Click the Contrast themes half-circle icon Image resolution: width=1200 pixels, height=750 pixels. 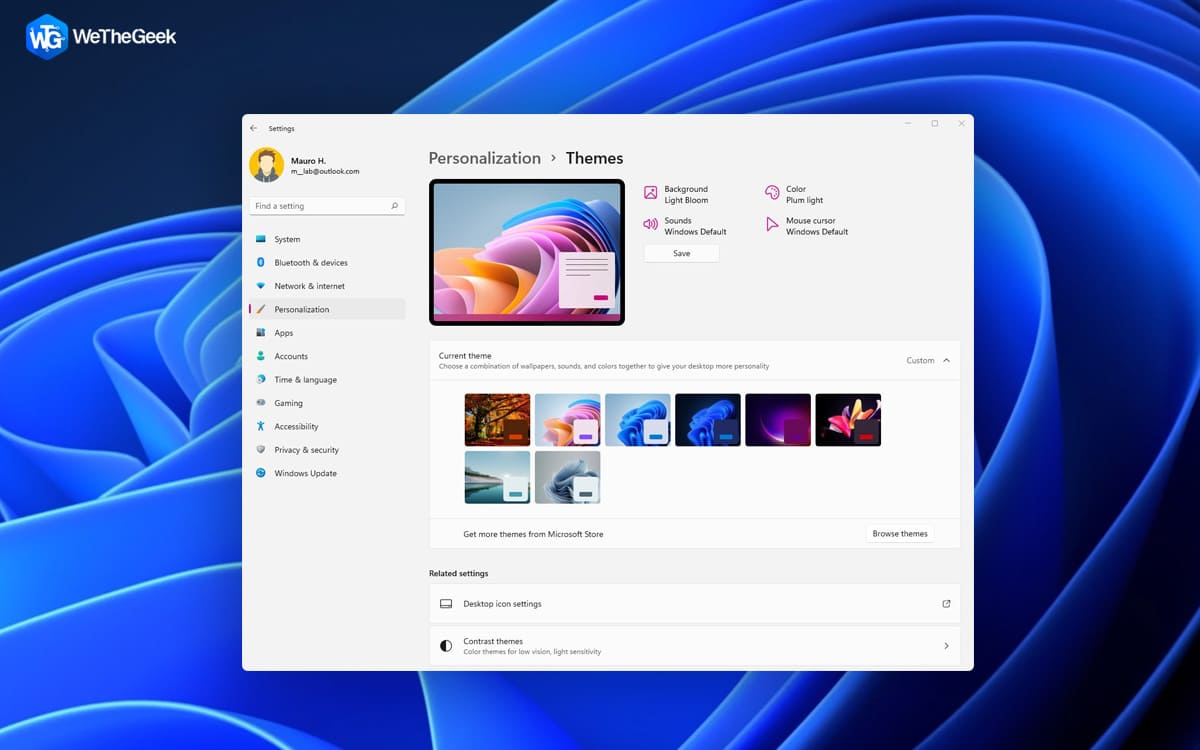[446, 646]
